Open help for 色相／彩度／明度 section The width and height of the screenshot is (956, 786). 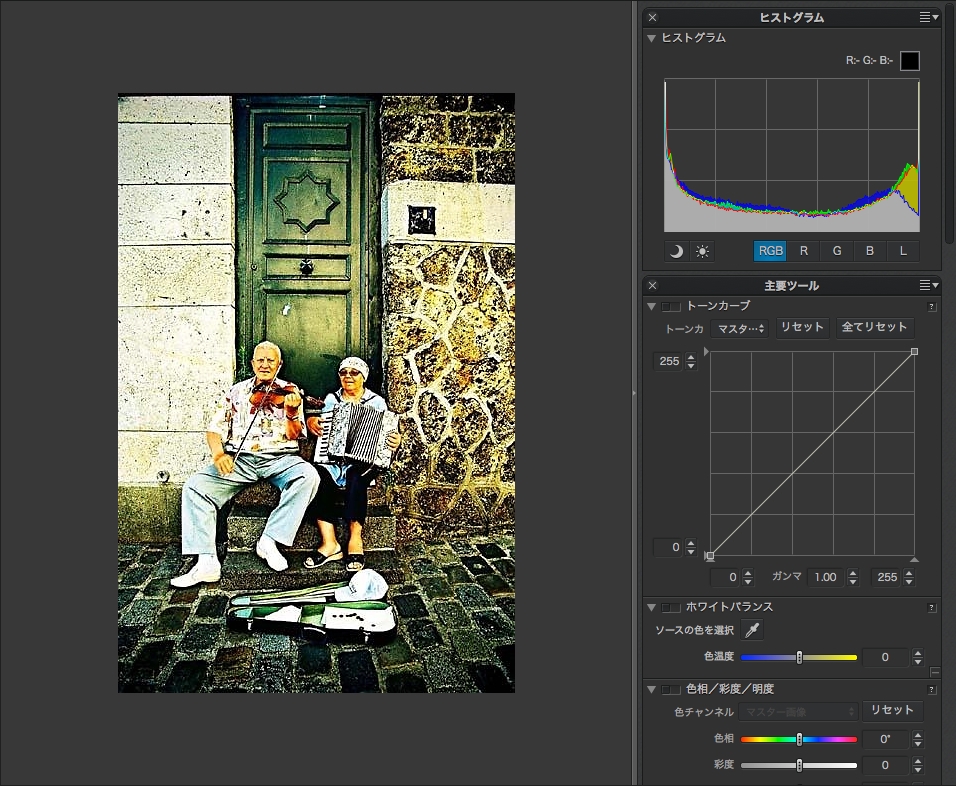click(932, 689)
